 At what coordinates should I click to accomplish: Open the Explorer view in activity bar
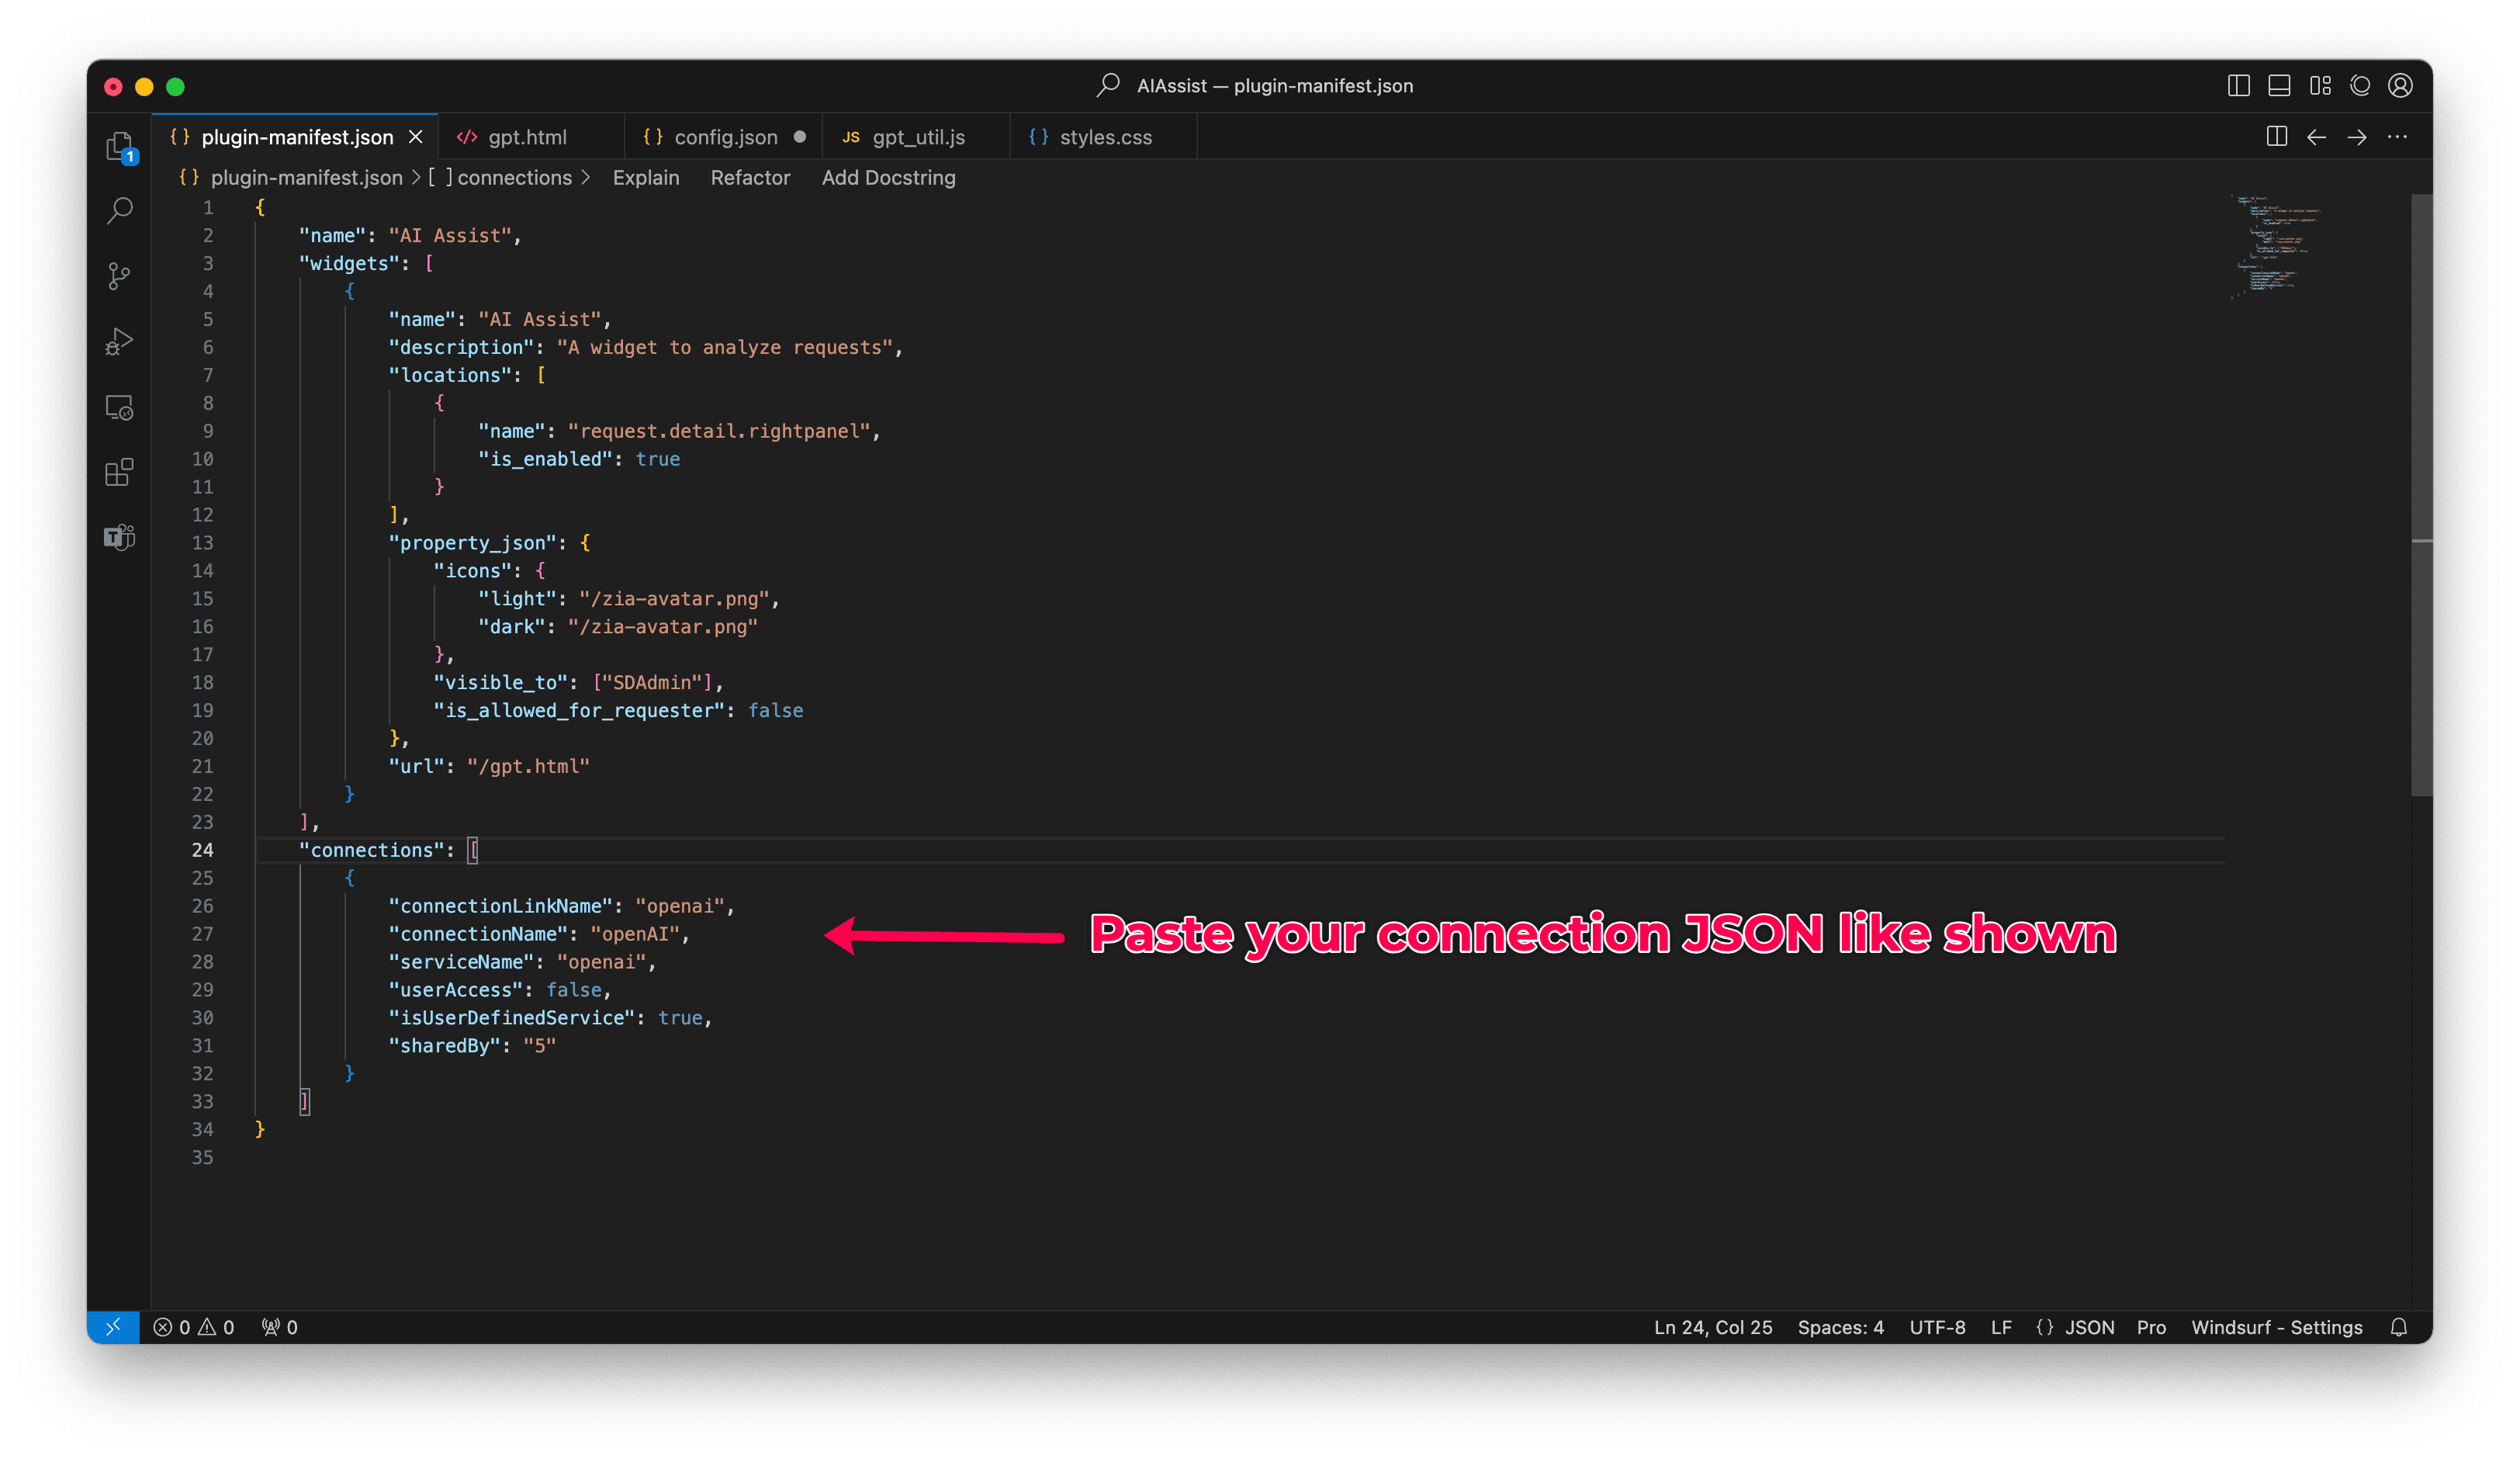tap(119, 146)
